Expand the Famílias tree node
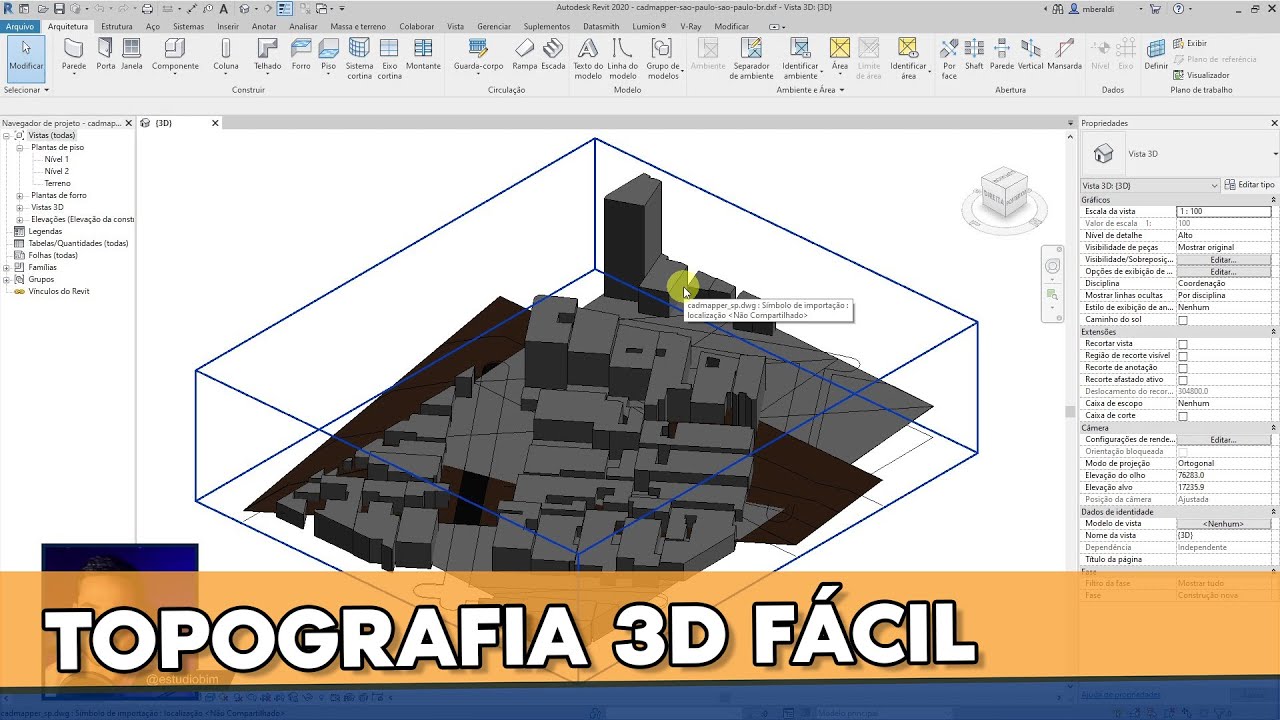The height and width of the screenshot is (720, 1280). [x=7, y=267]
